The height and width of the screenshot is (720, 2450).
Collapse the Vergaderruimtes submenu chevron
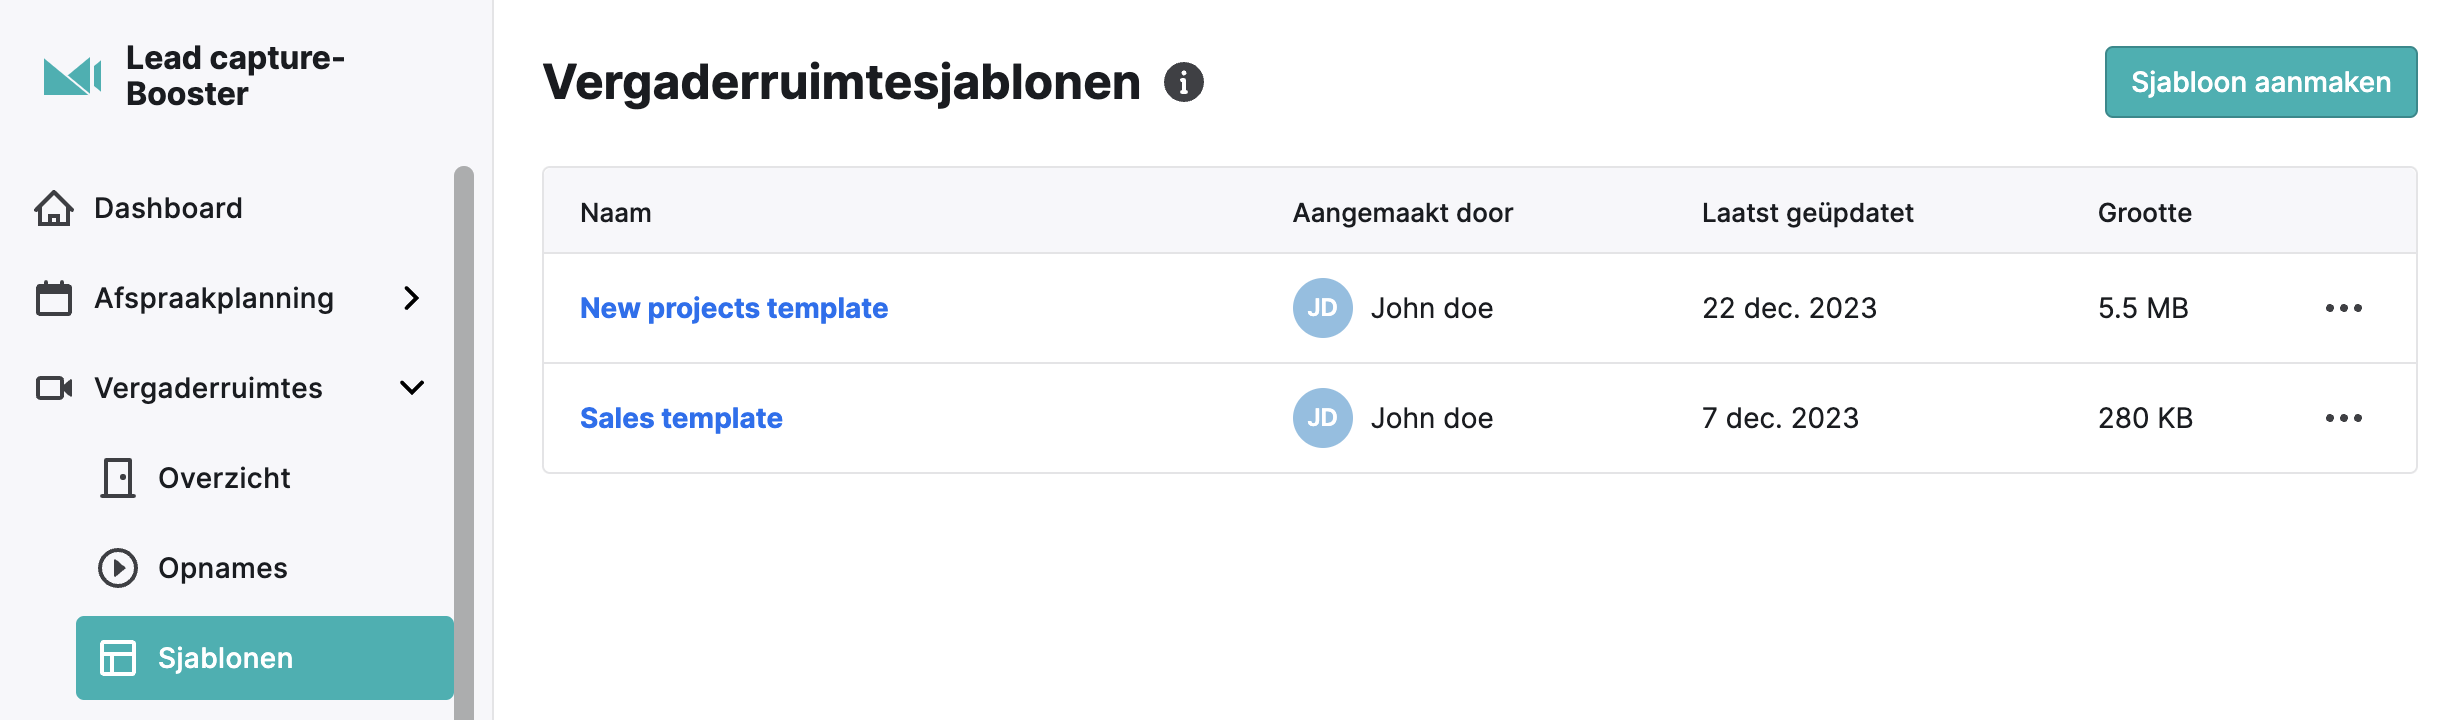[x=412, y=388]
